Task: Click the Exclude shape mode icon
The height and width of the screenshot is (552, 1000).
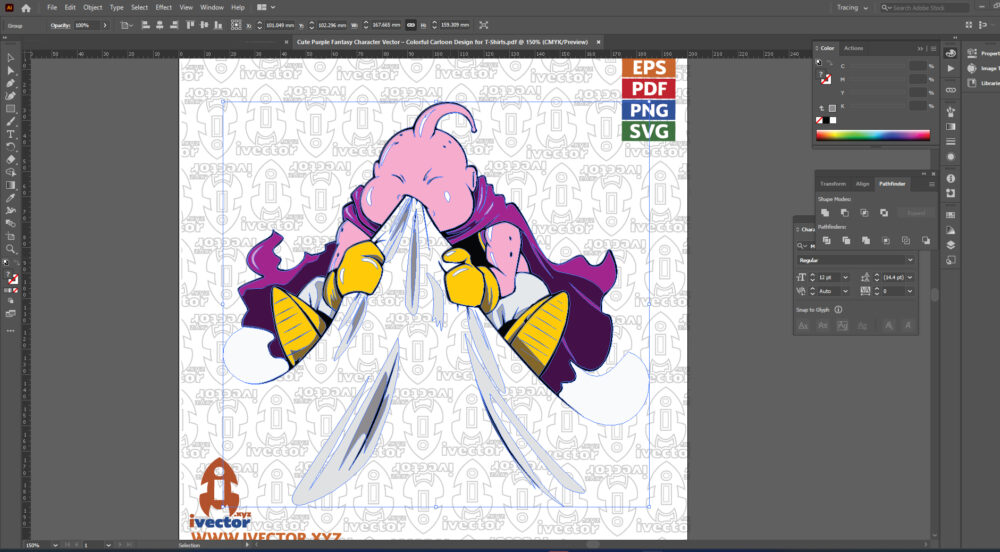Action: [884, 213]
